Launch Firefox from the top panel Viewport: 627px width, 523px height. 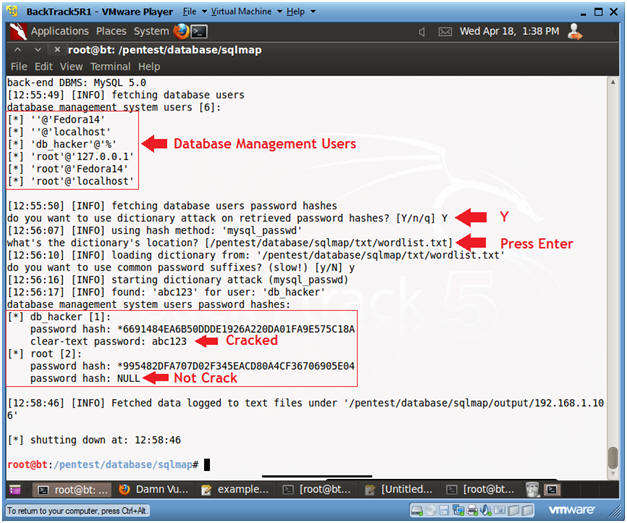[181, 31]
